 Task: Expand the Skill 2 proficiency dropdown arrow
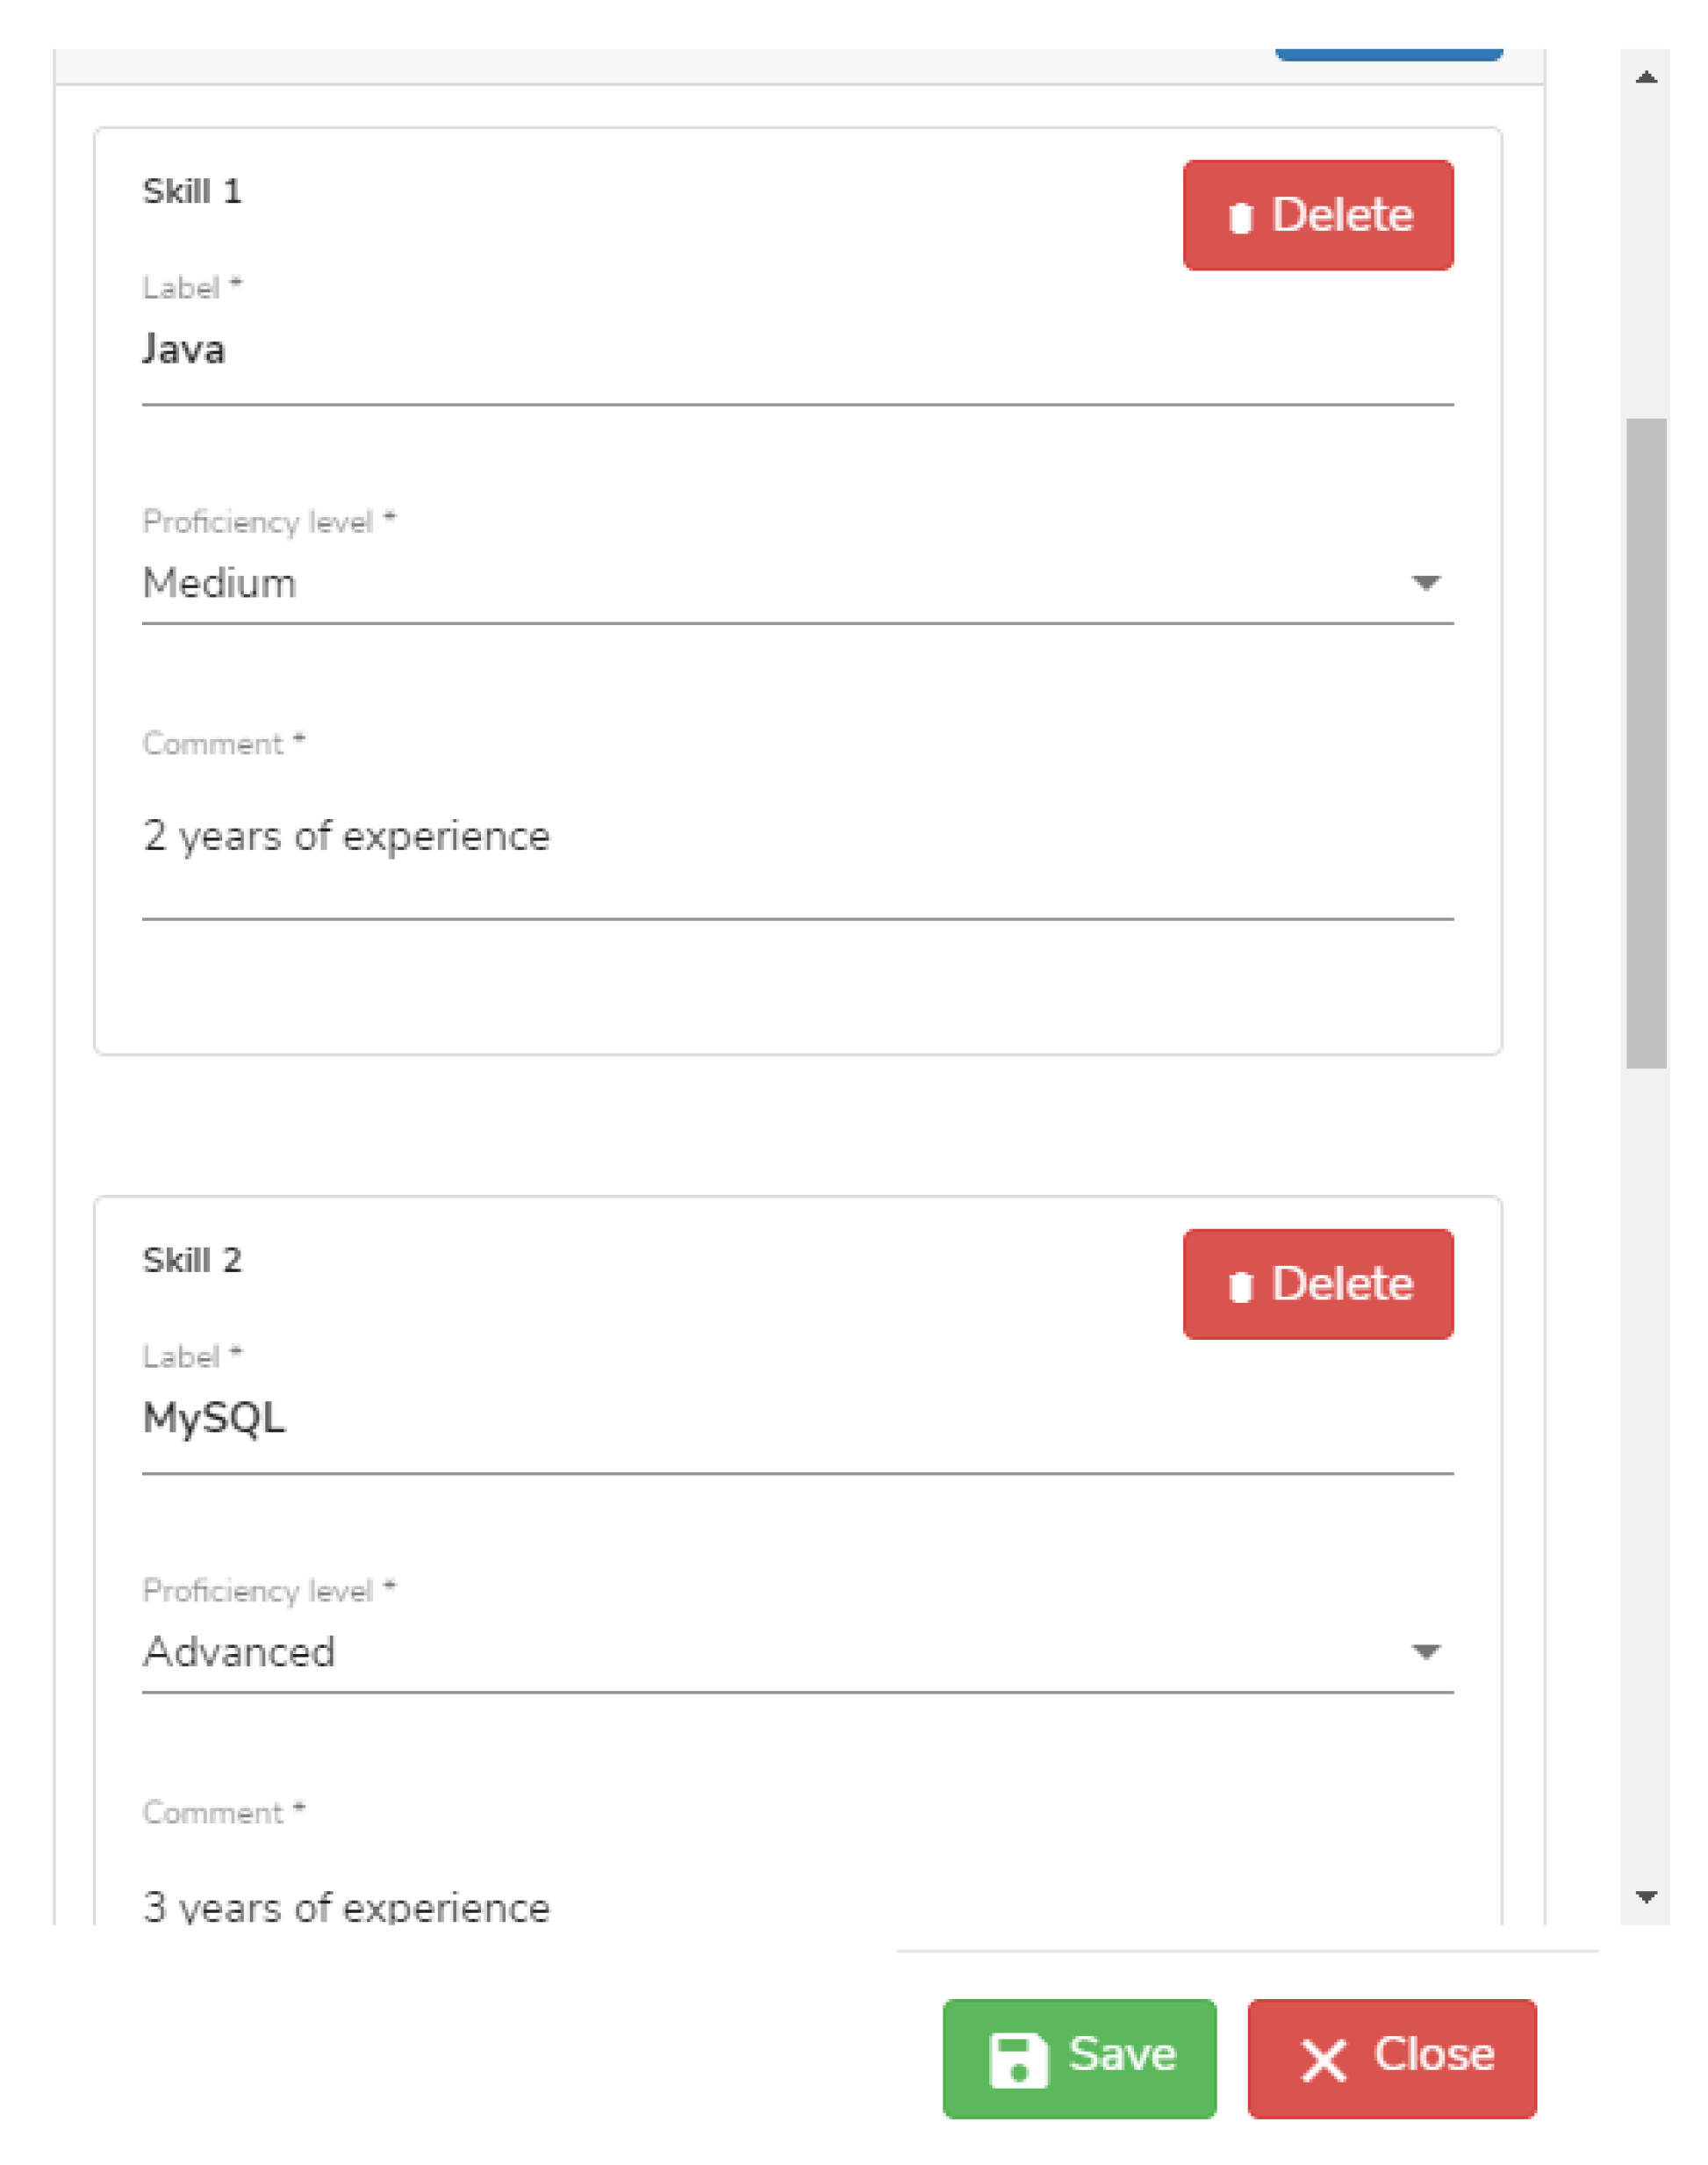click(x=1425, y=1651)
